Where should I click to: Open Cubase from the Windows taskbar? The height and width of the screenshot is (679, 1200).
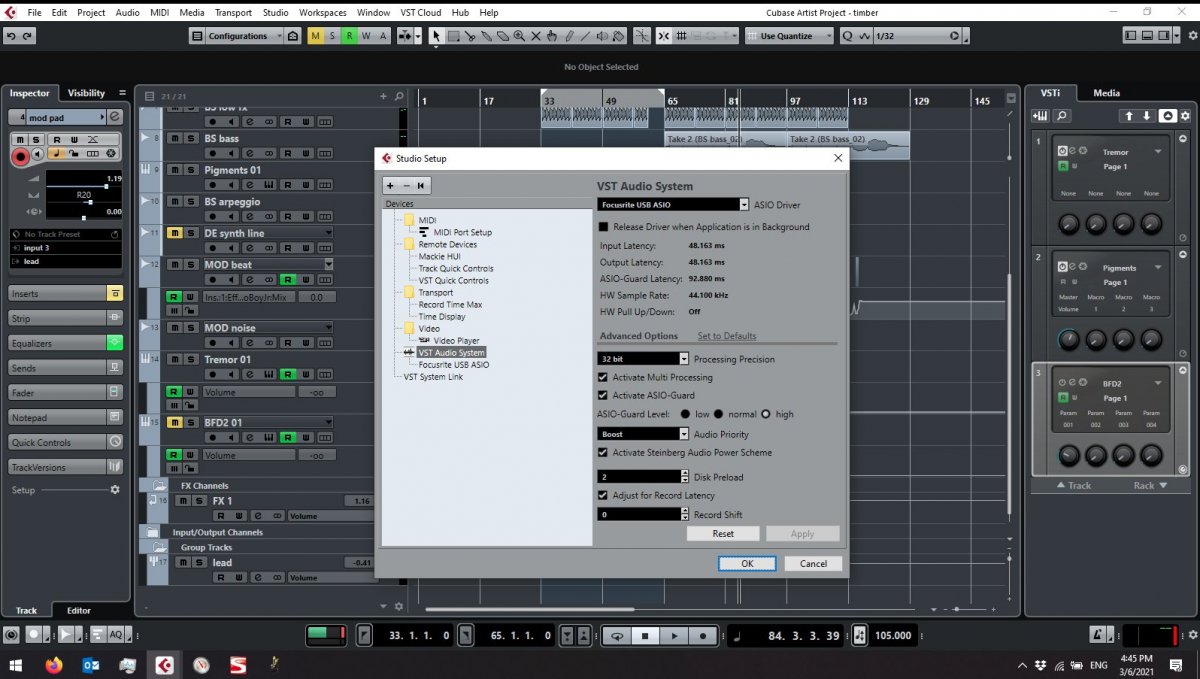[x=163, y=665]
